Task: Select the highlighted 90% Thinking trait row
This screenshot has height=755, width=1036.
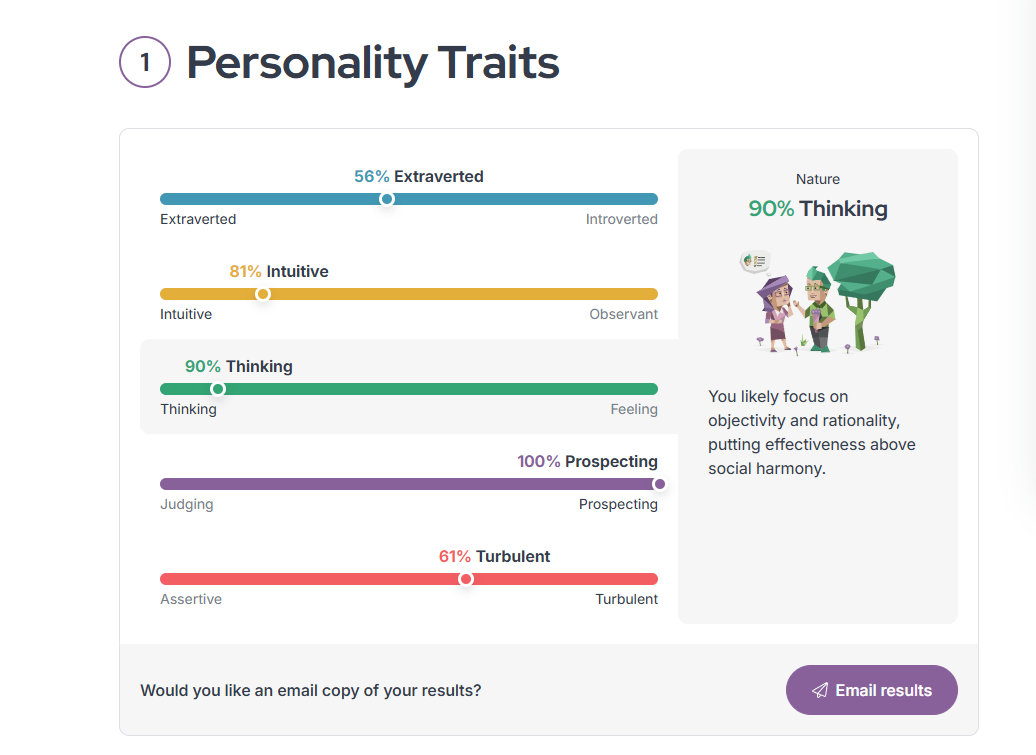Action: pyautogui.click(x=409, y=387)
